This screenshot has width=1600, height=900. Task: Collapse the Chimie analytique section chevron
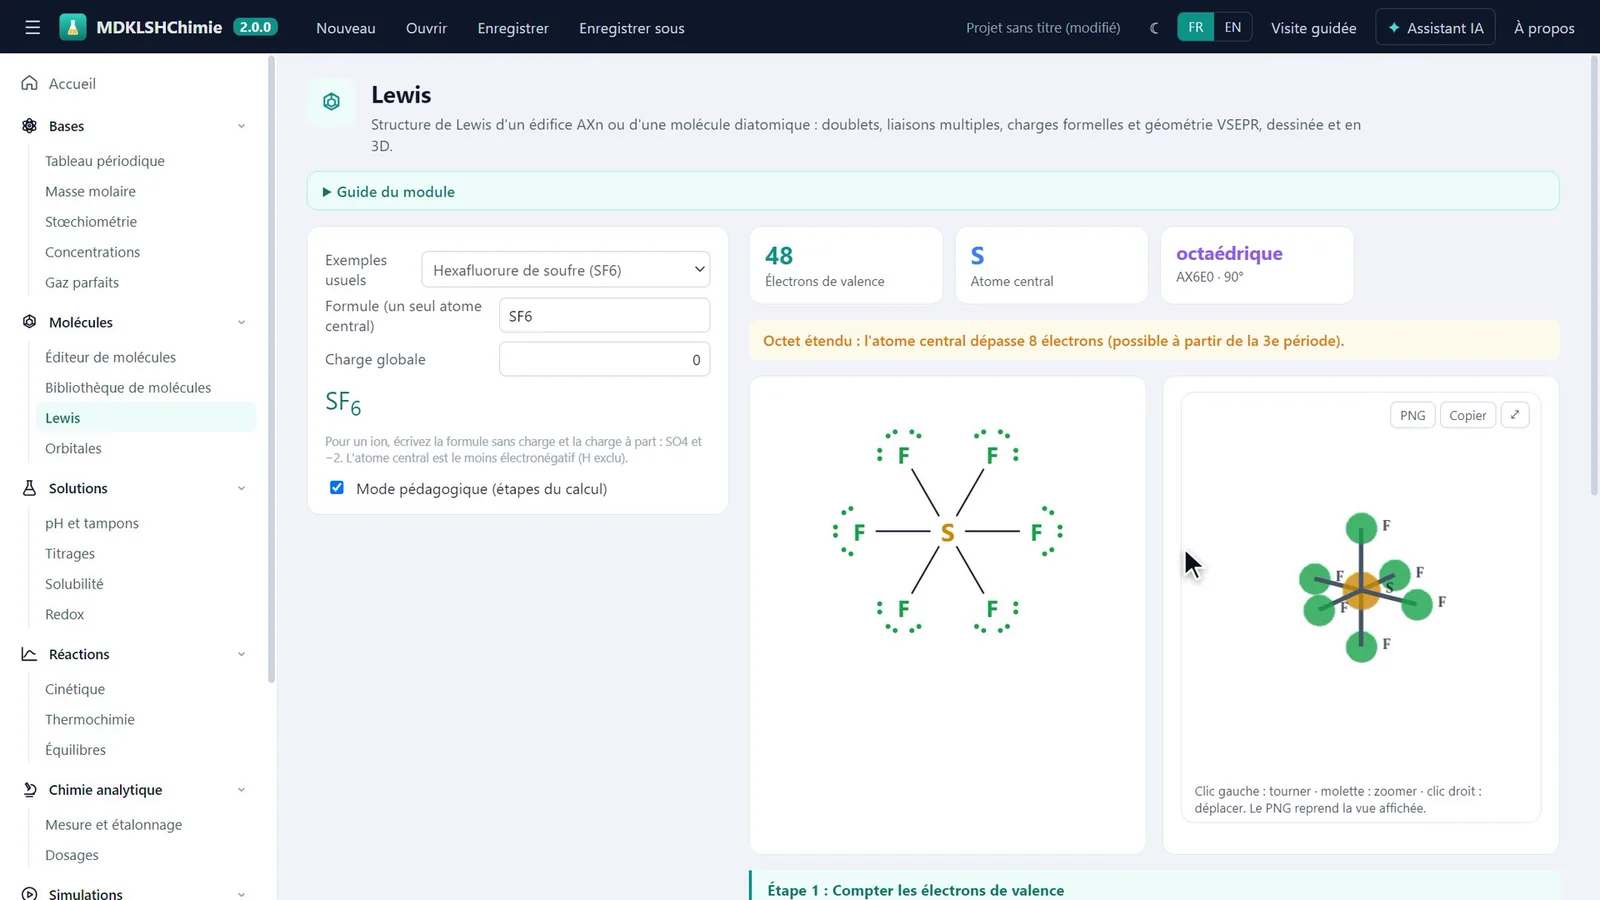tap(241, 790)
